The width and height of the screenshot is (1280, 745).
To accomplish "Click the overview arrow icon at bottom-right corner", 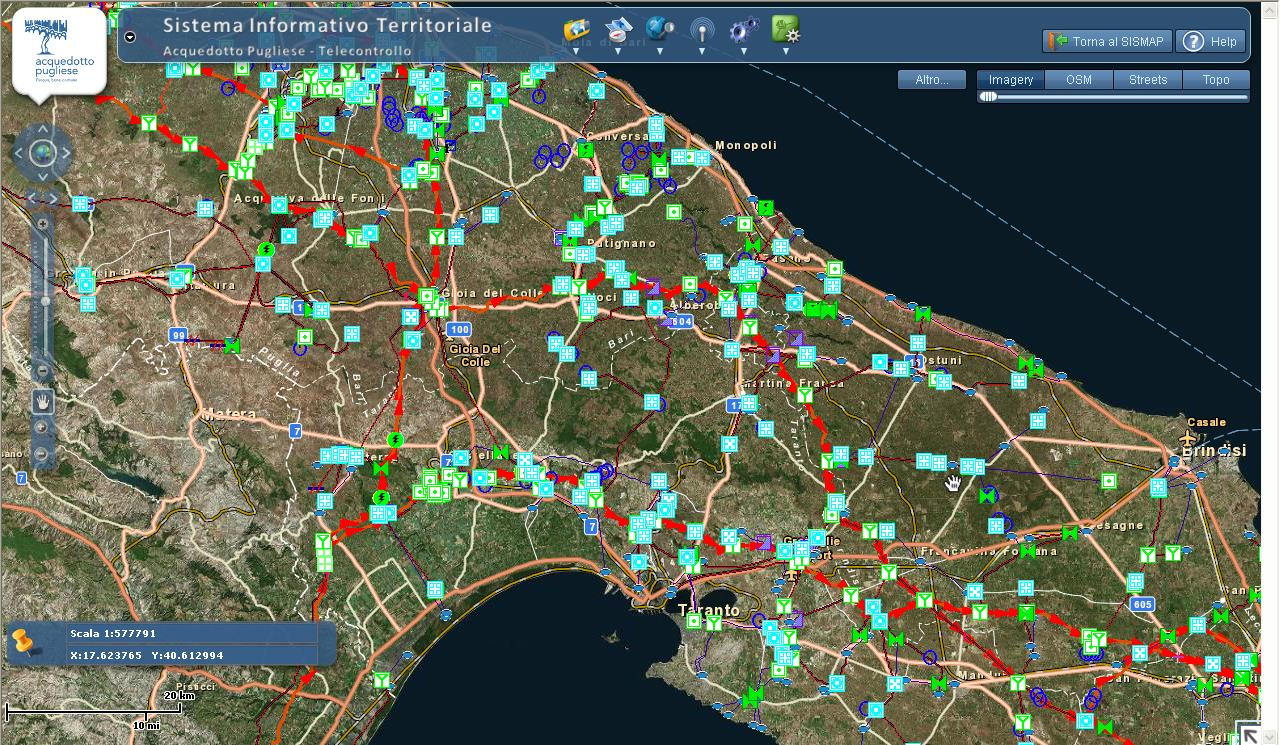I will [1250, 733].
